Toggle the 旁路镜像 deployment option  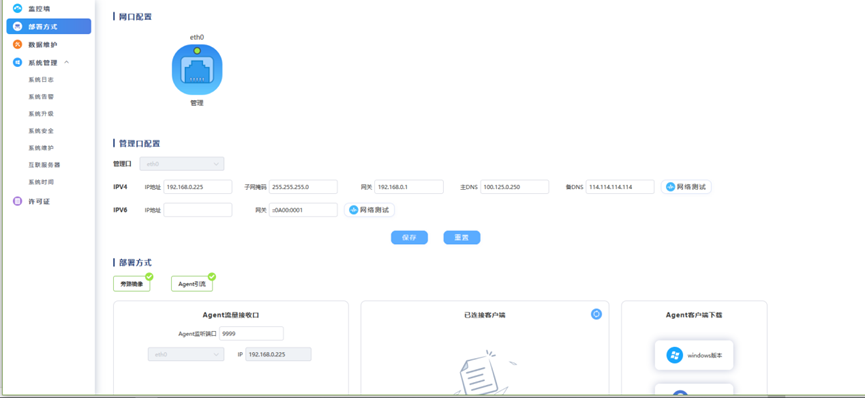[x=132, y=284]
